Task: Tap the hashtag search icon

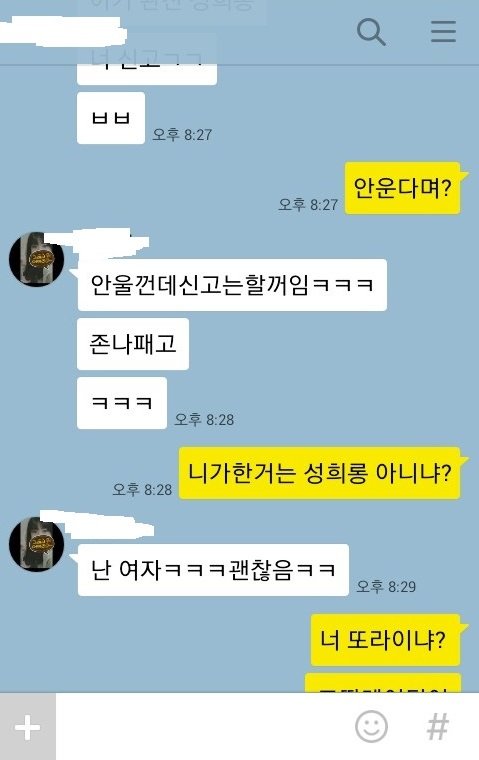Action: tap(437, 727)
